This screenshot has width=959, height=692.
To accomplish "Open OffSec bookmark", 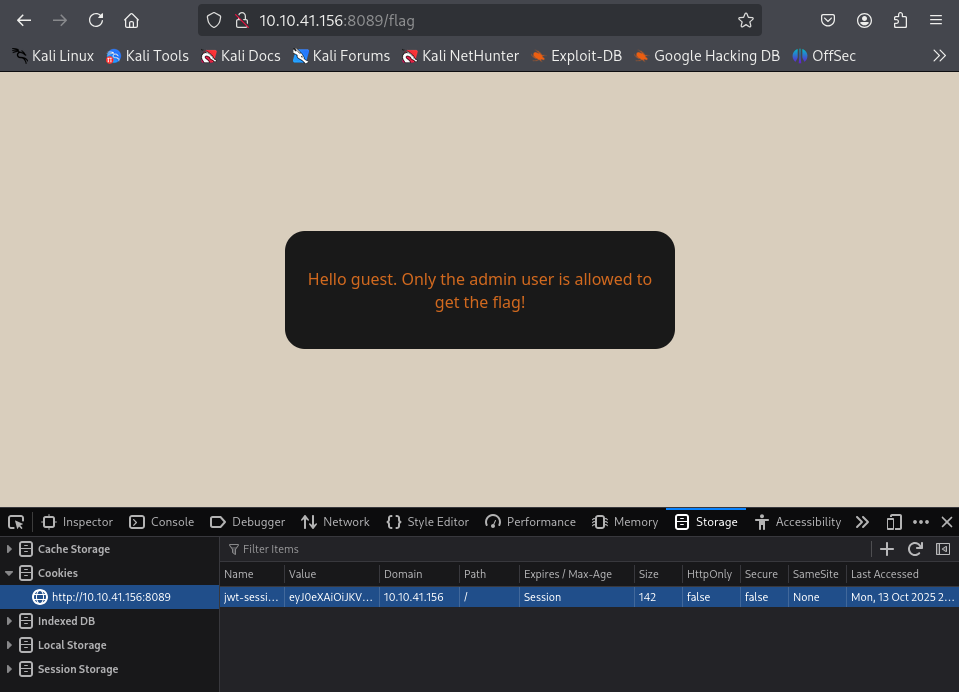I will point(824,56).
